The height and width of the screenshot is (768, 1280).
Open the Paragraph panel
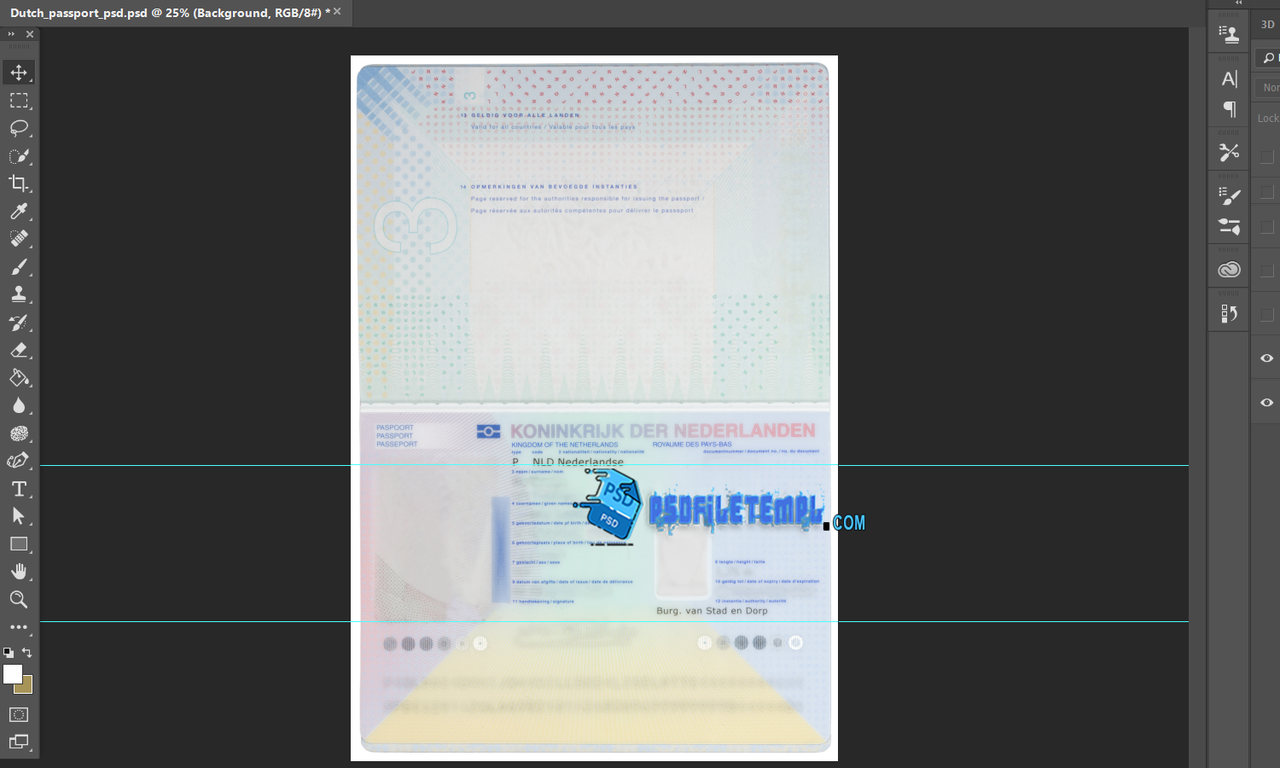(1229, 108)
